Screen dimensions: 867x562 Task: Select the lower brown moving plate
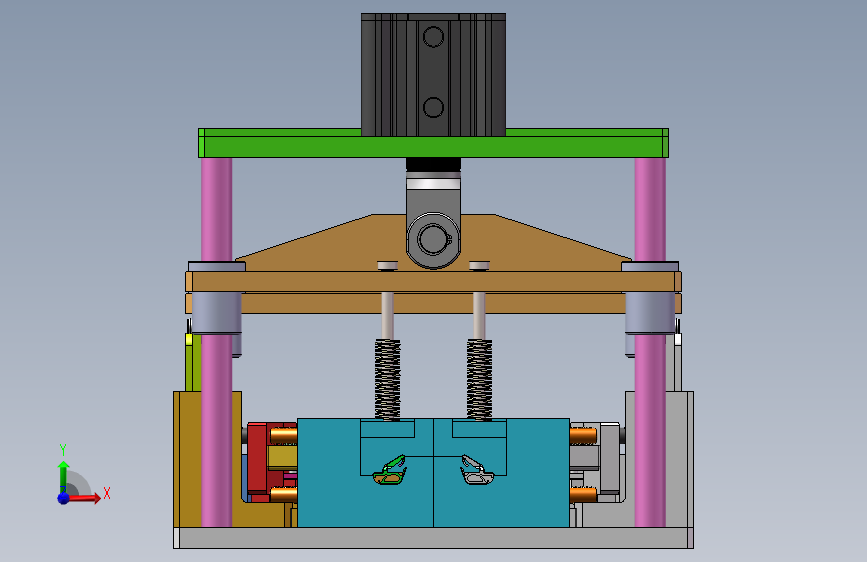pos(434,304)
